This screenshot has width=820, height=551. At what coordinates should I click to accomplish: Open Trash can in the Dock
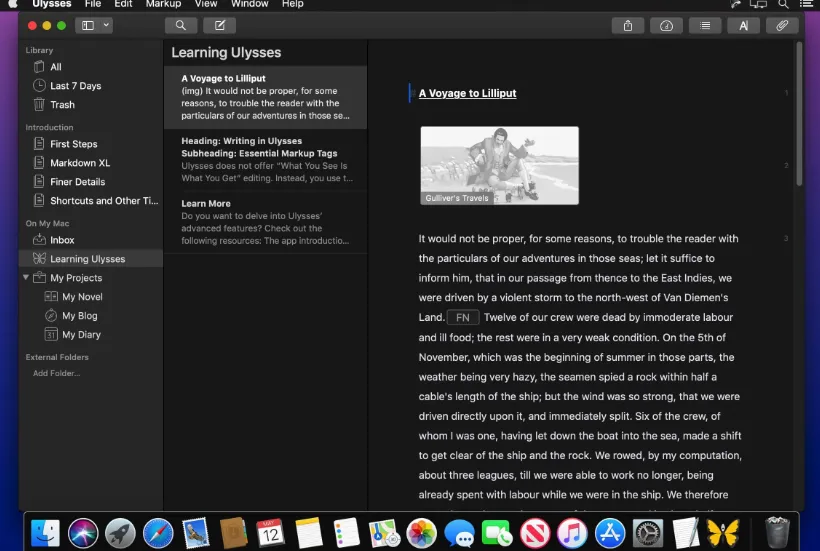pos(777,532)
